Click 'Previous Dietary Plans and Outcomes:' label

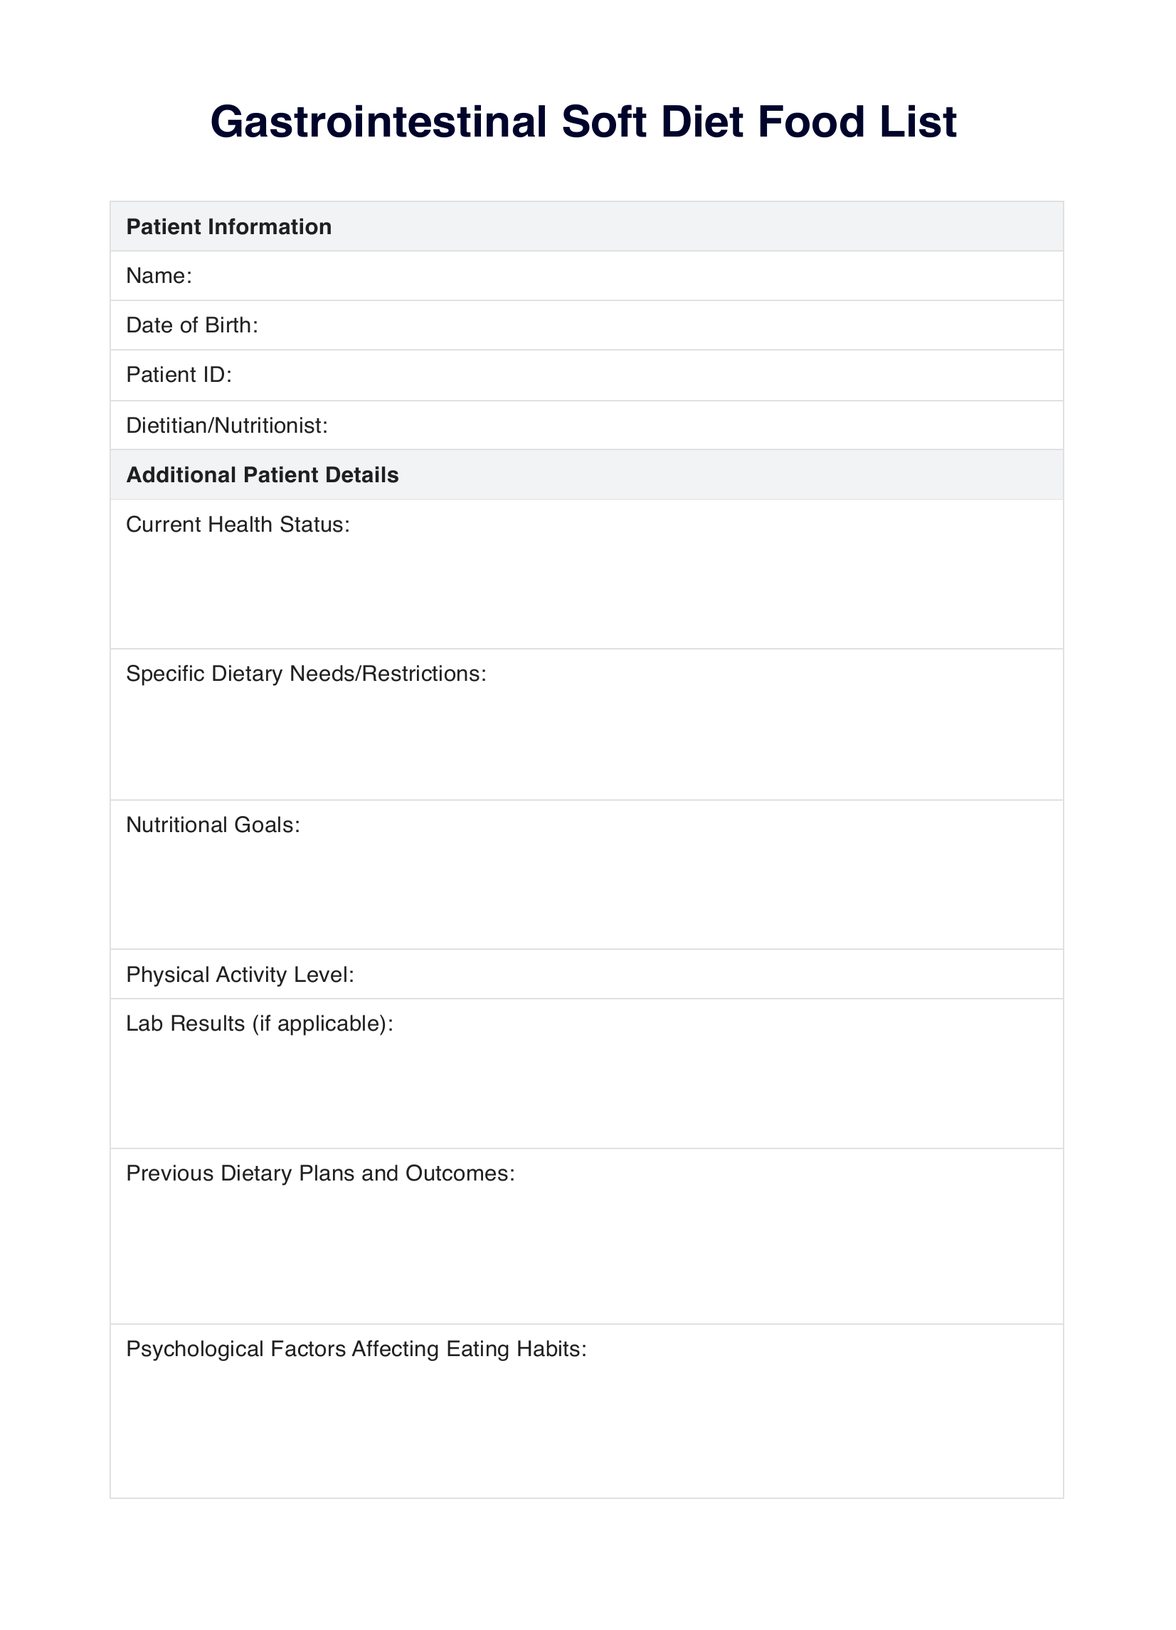(x=320, y=1174)
